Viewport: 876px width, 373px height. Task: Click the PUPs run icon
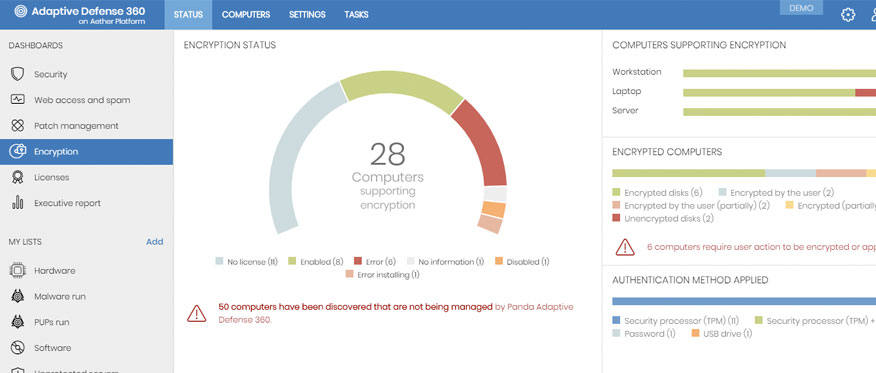(x=17, y=322)
